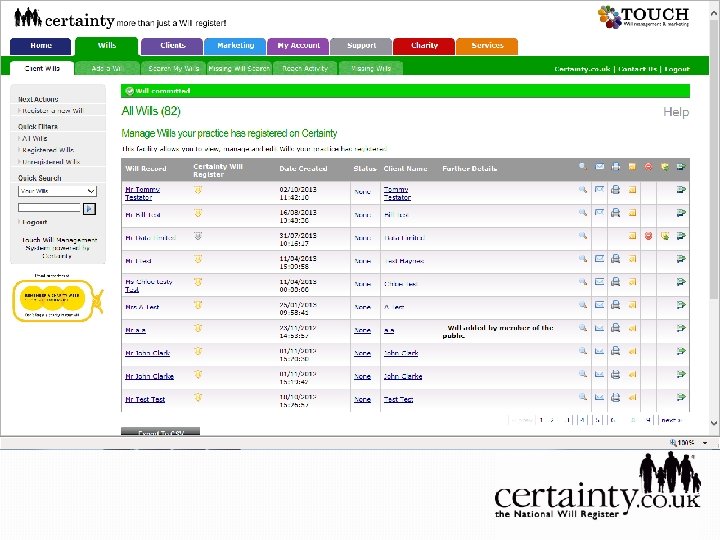Click magnifier icon in 31/07/2013 row
This screenshot has height=540, width=720.
coord(583,236)
